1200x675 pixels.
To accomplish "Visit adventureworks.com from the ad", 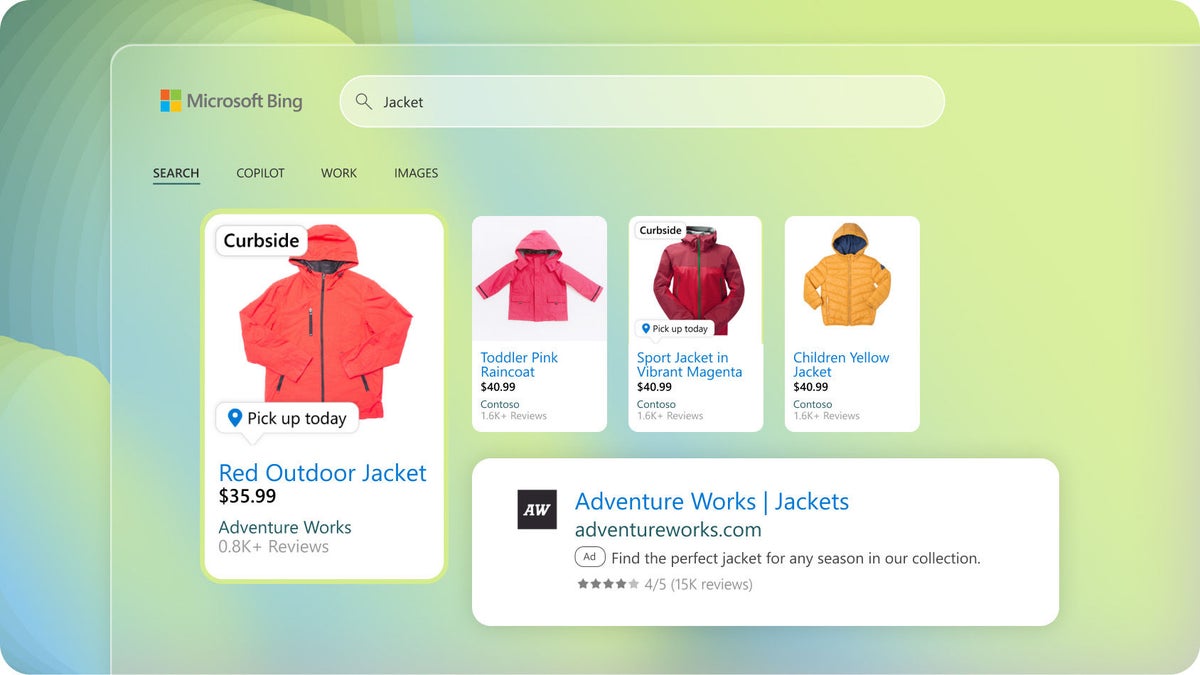I will (668, 529).
